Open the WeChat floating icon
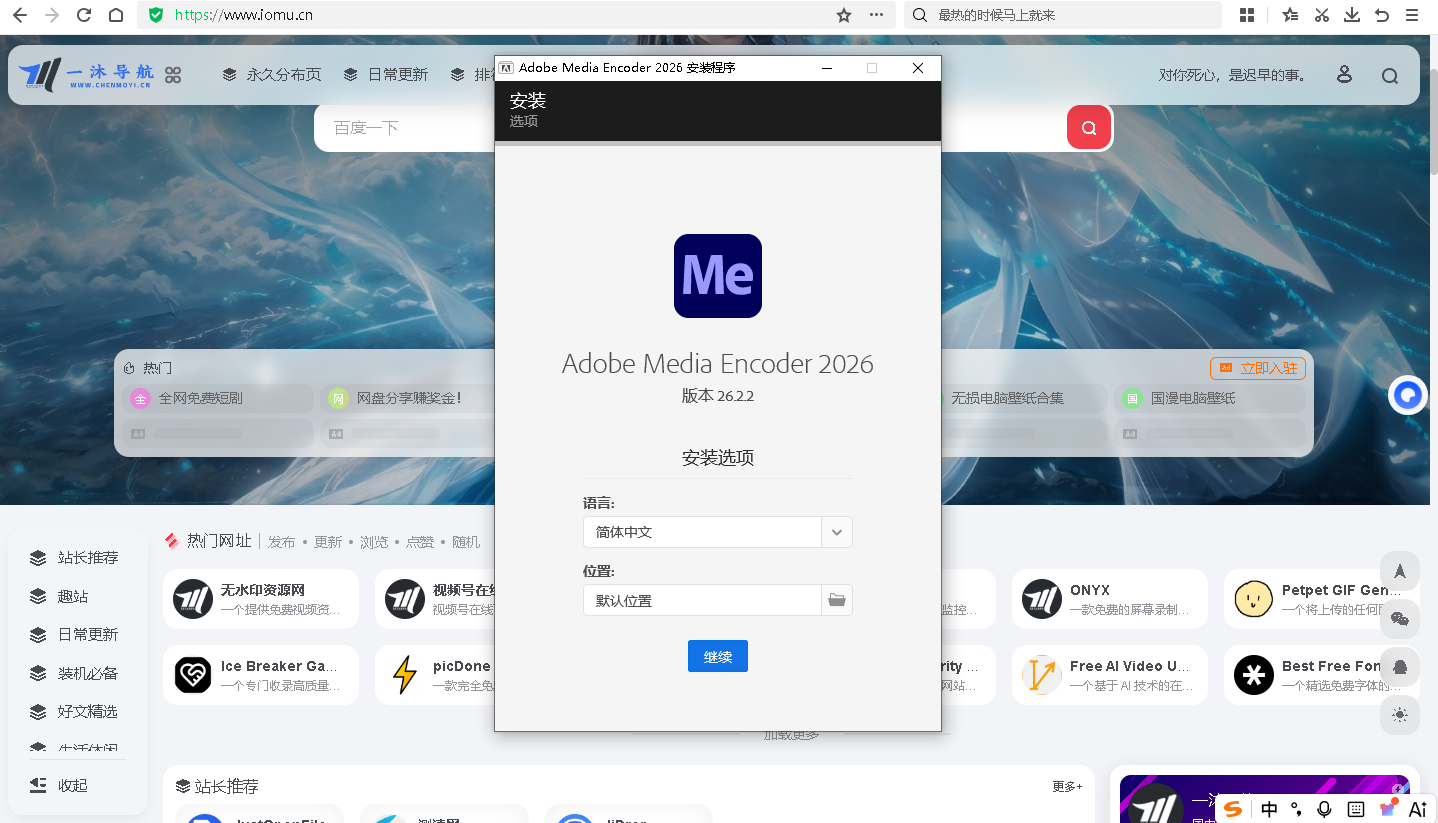 [1400, 619]
